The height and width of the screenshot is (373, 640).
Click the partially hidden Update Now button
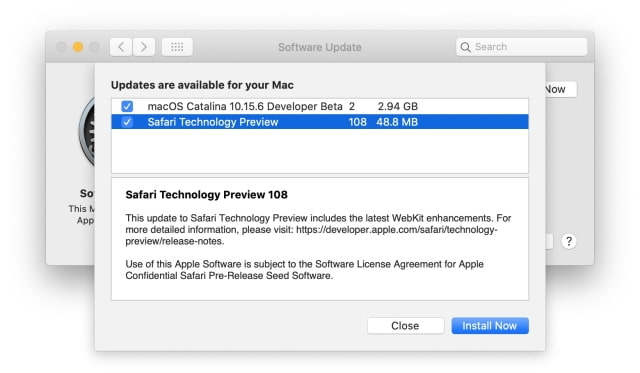(x=561, y=89)
